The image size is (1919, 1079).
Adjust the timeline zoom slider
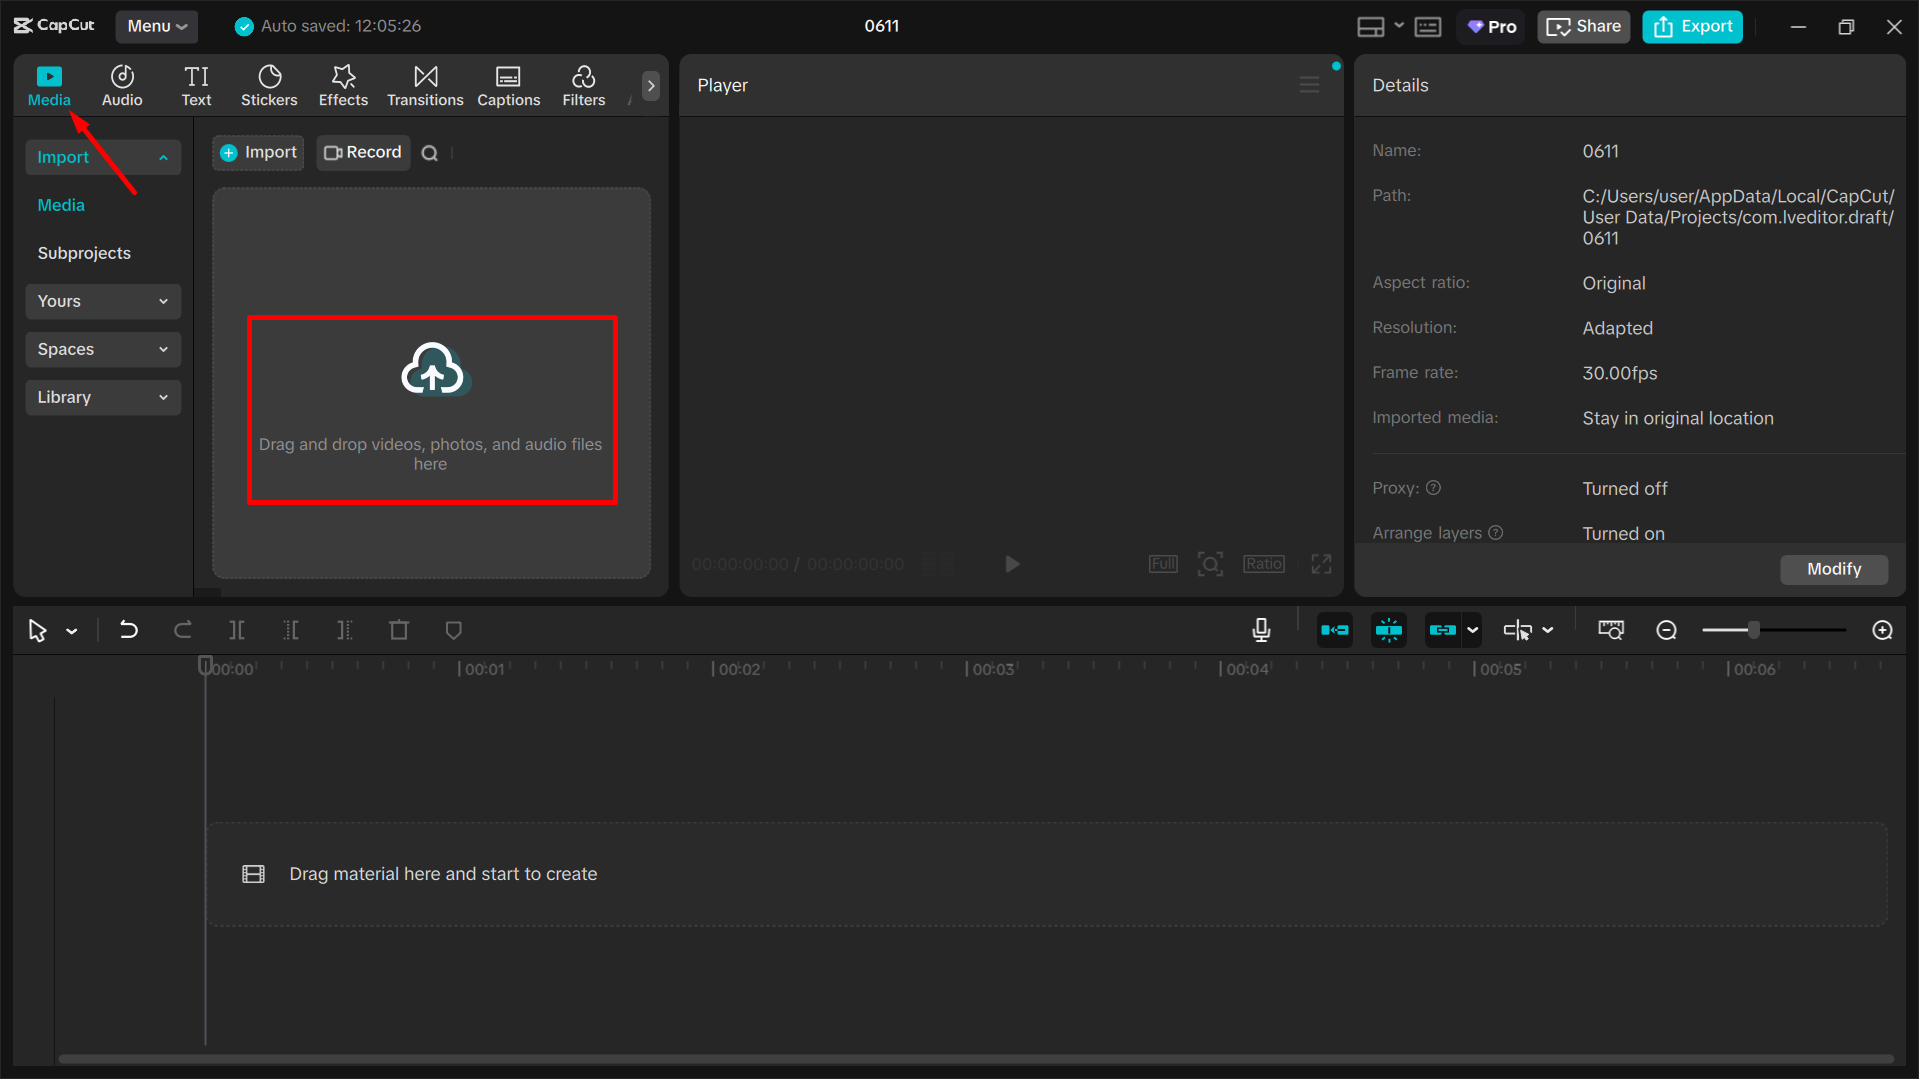pos(1755,630)
